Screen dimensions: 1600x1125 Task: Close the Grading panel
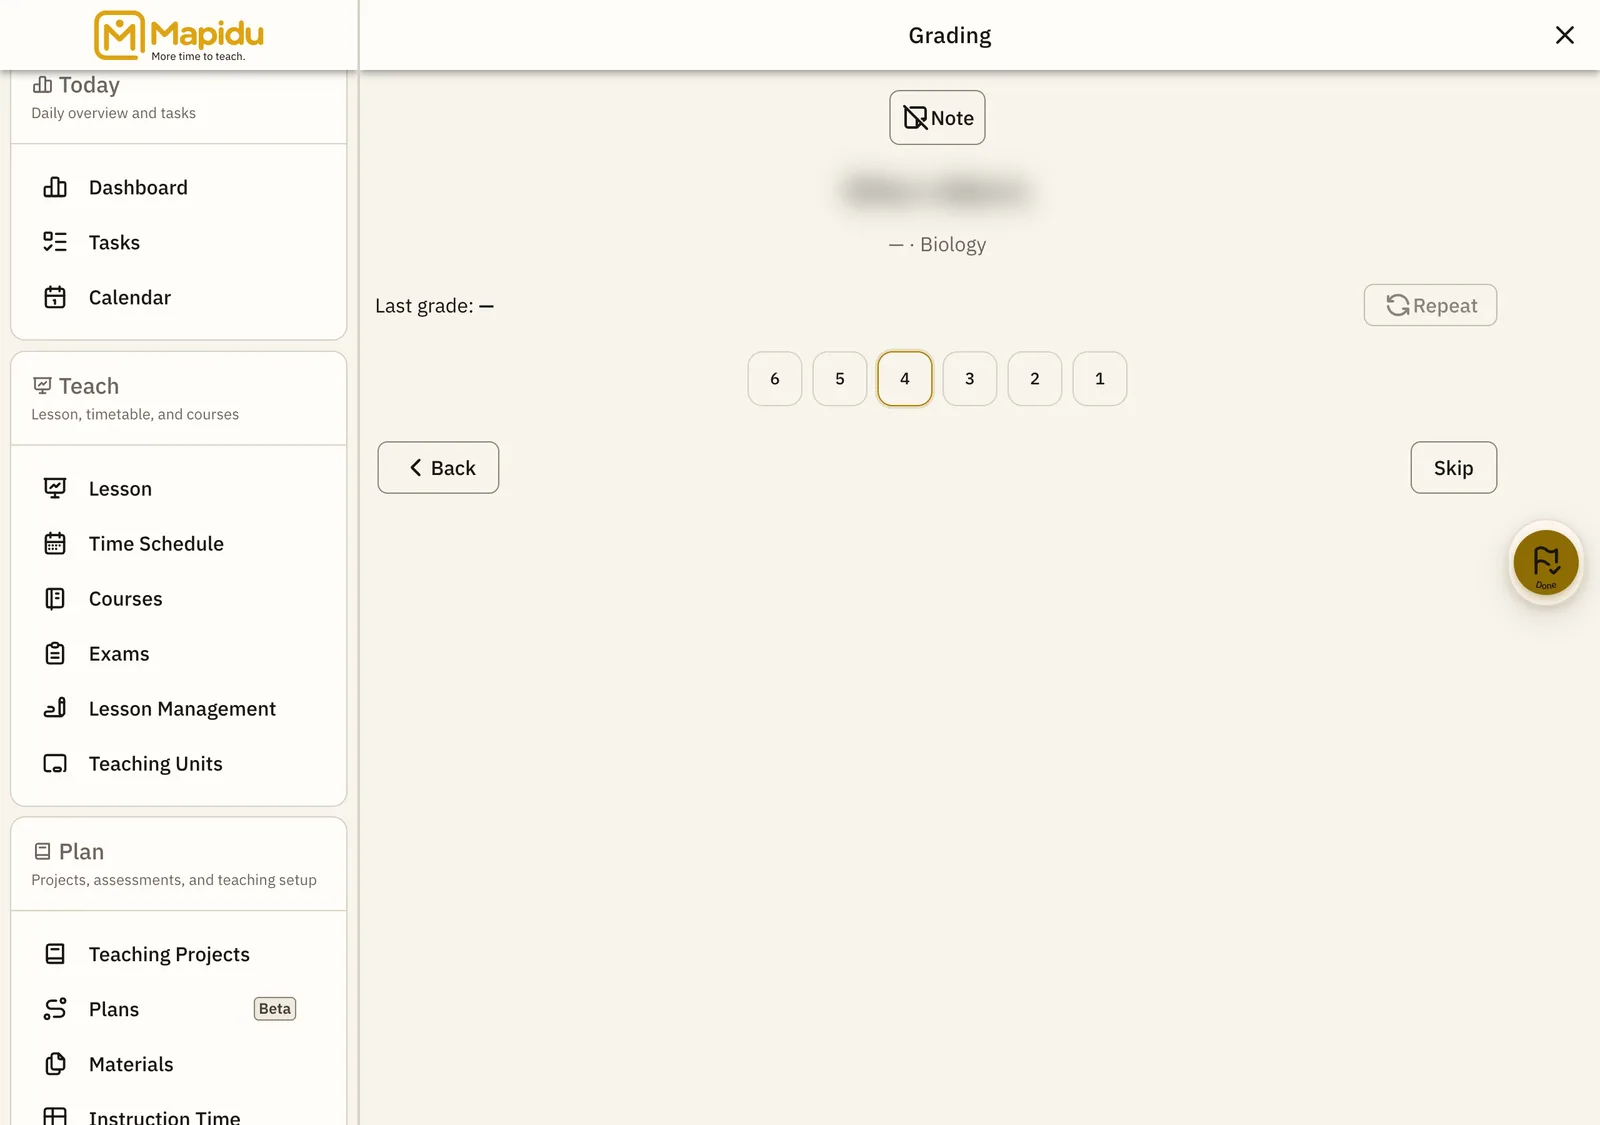1565,35
